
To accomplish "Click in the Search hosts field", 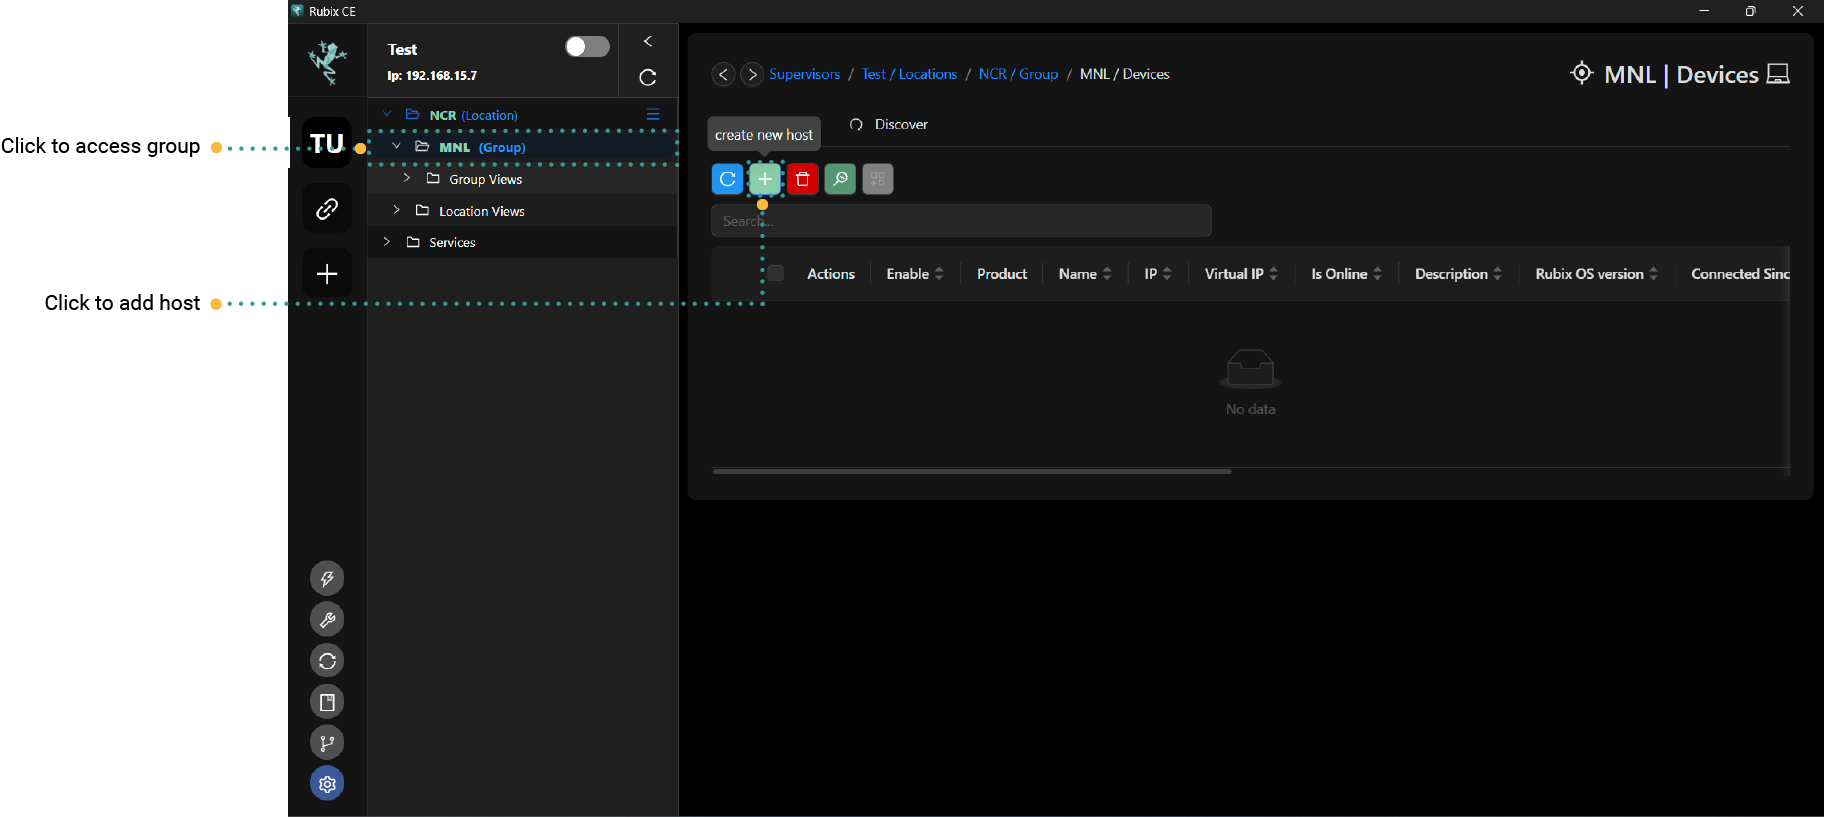I will point(961,221).
